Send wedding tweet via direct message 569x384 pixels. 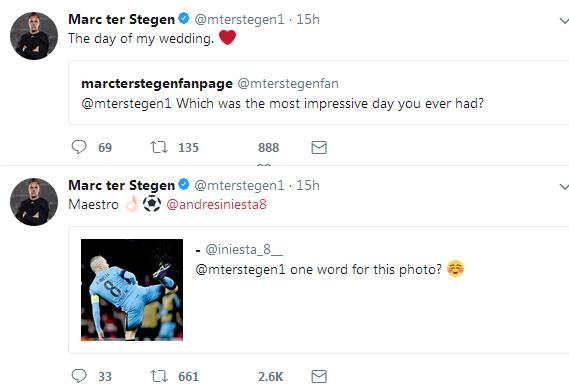(x=319, y=147)
